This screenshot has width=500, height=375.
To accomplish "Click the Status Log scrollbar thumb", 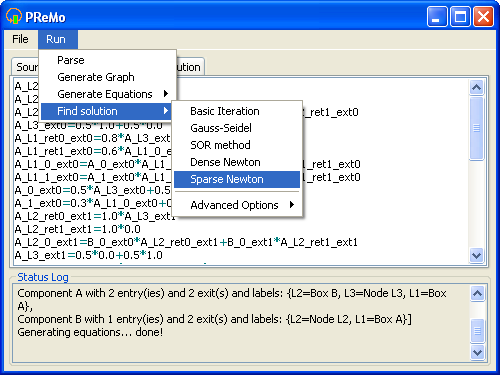I will (477, 331).
